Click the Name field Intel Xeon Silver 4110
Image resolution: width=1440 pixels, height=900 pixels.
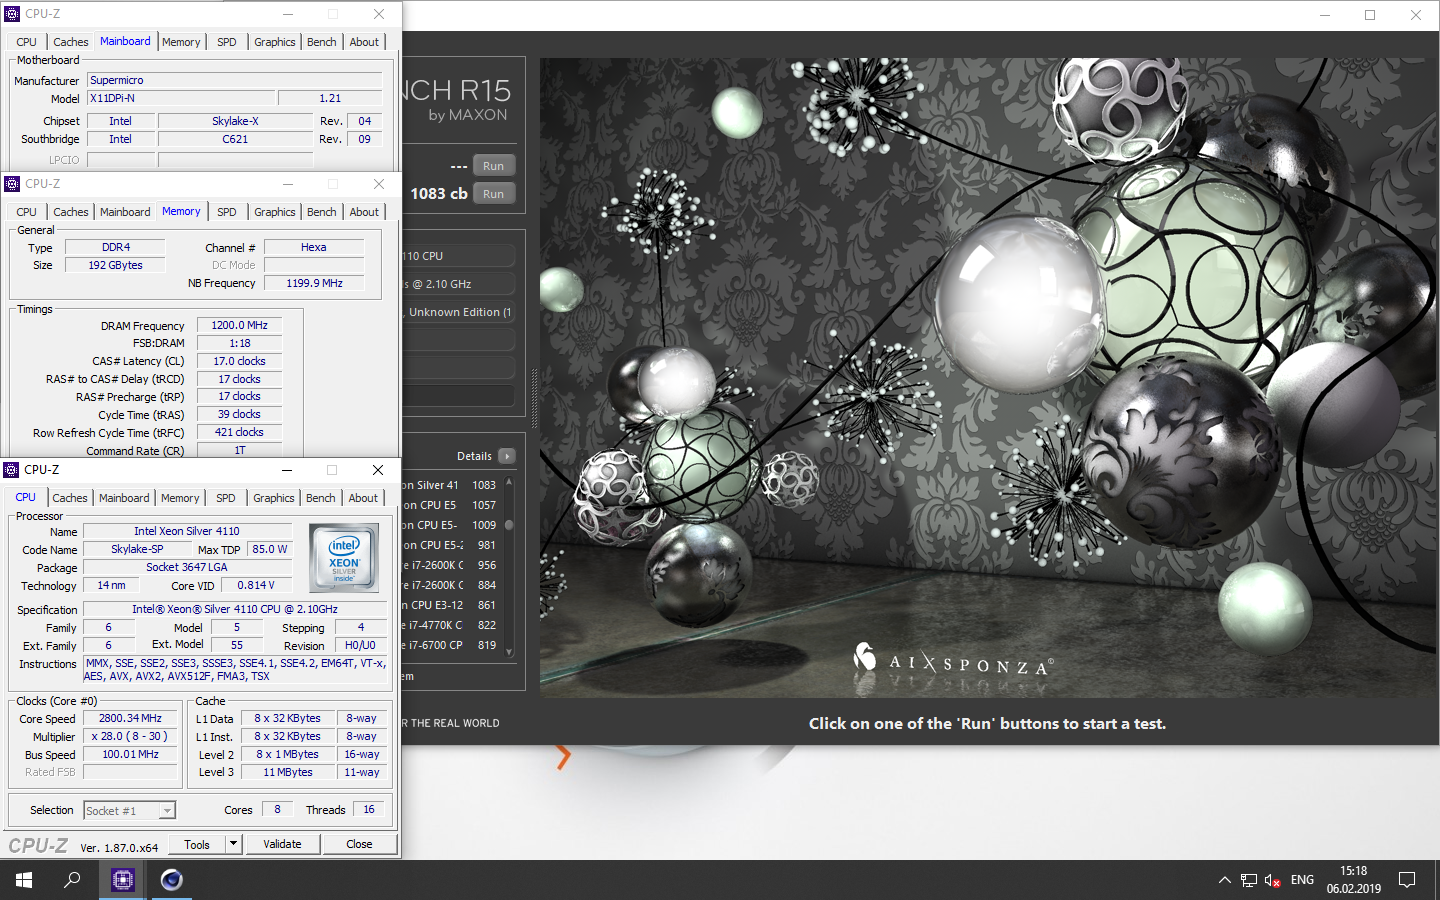coord(187,531)
